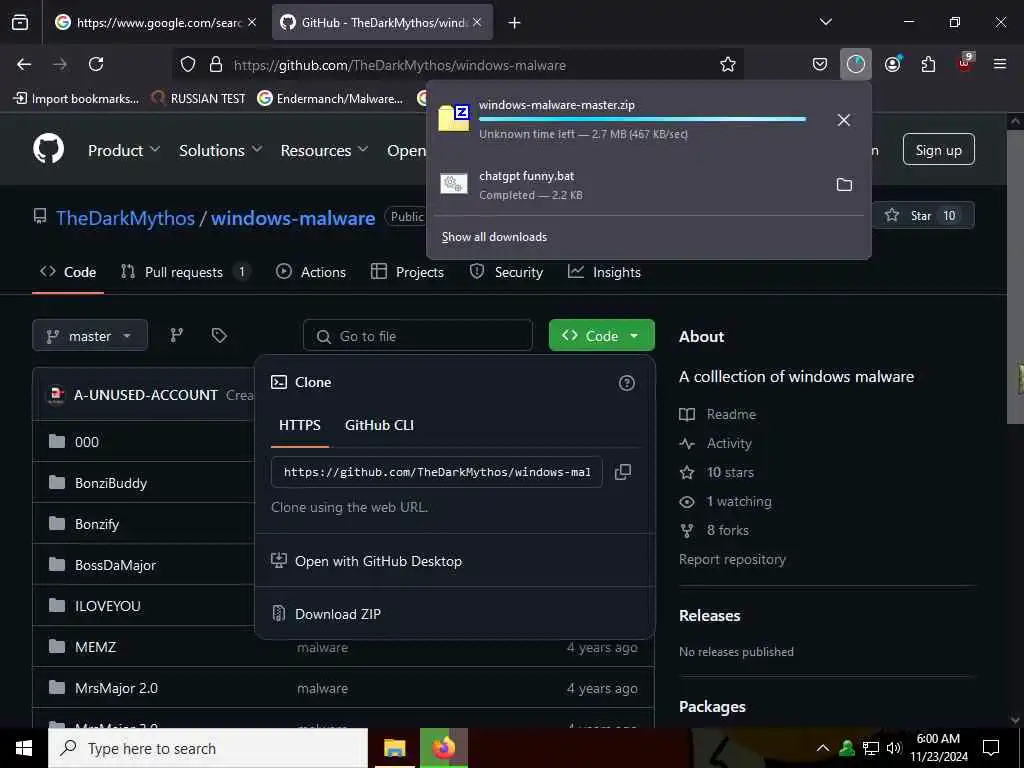Select the Code repository tab
1024x768 pixels.
point(68,272)
